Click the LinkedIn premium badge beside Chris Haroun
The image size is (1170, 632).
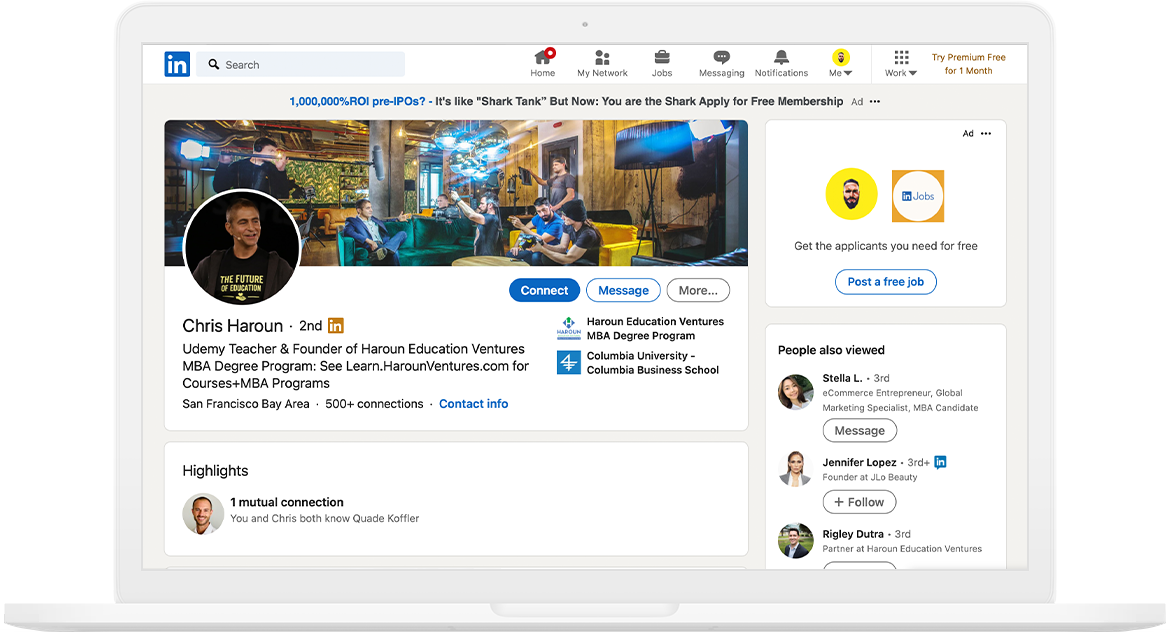pyautogui.click(x=336, y=326)
